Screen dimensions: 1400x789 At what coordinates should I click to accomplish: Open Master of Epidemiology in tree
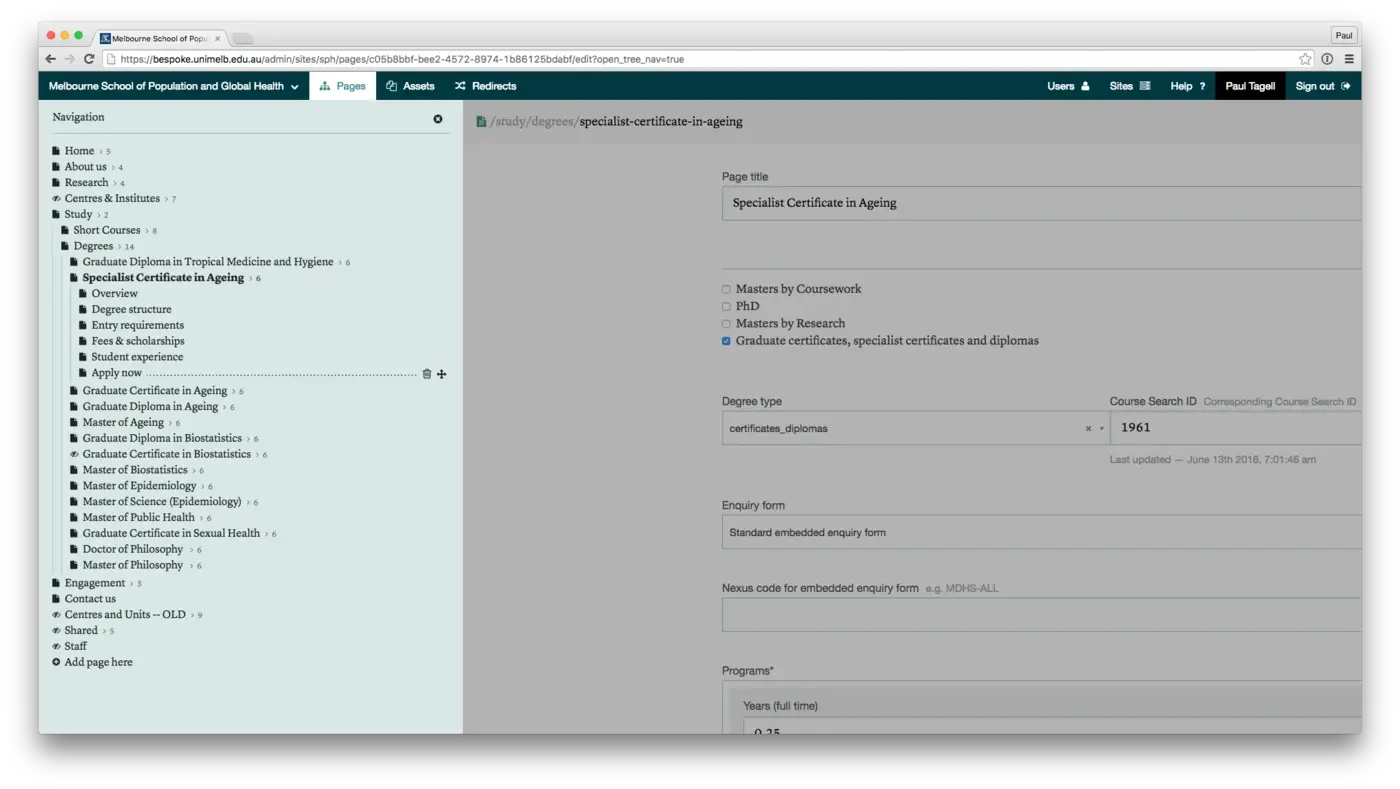[x=139, y=486]
